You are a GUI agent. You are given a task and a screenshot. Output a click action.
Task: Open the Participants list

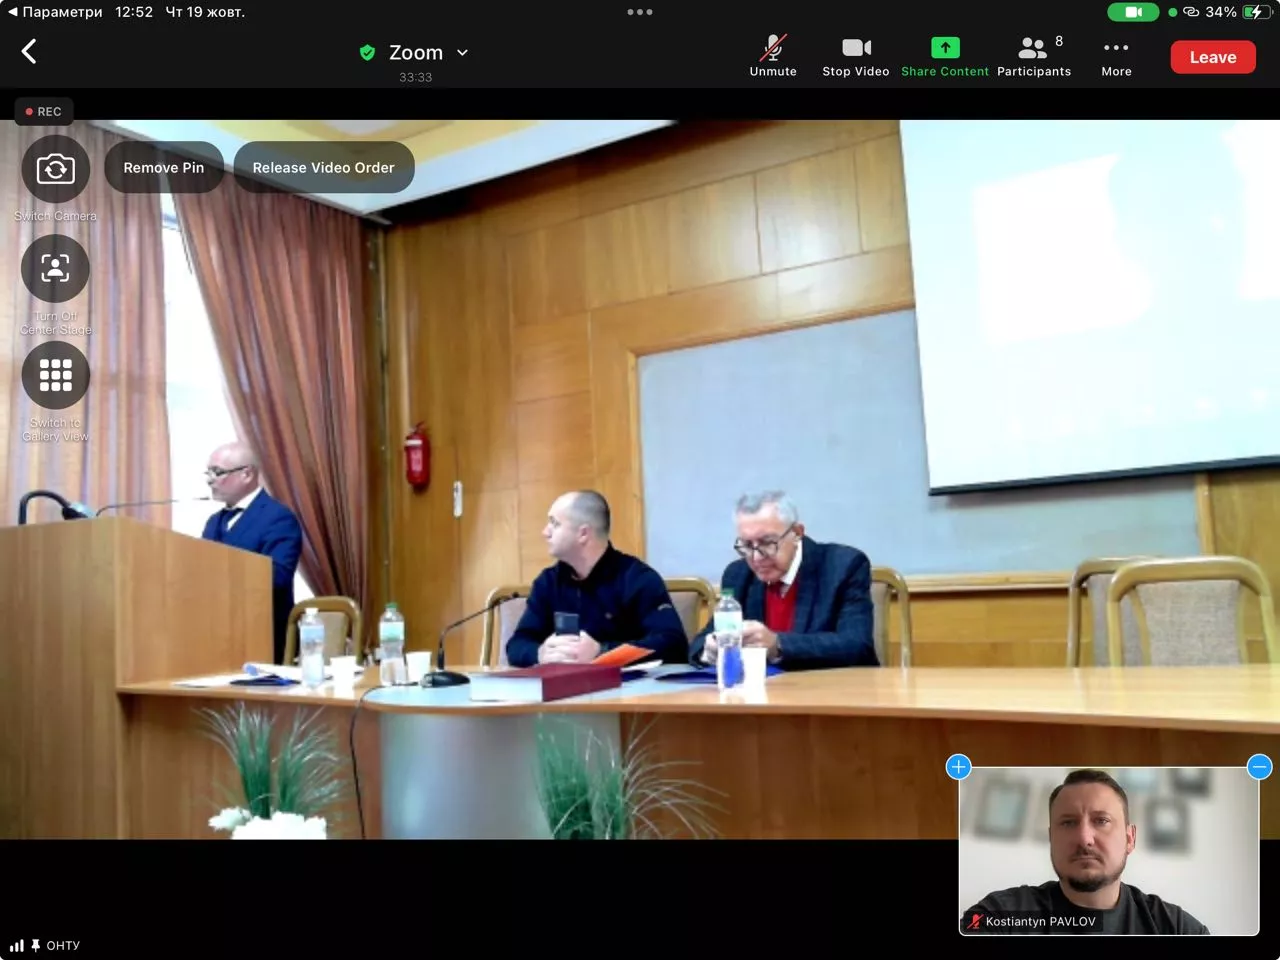[x=1034, y=56]
